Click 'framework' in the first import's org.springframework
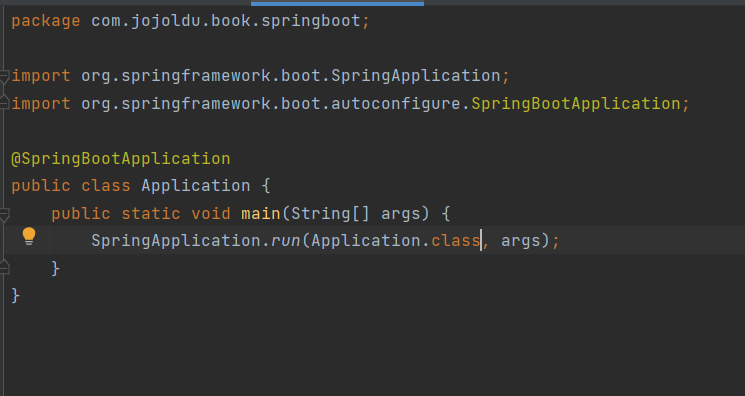Viewport: 745px width, 396px height. (226, 76)
